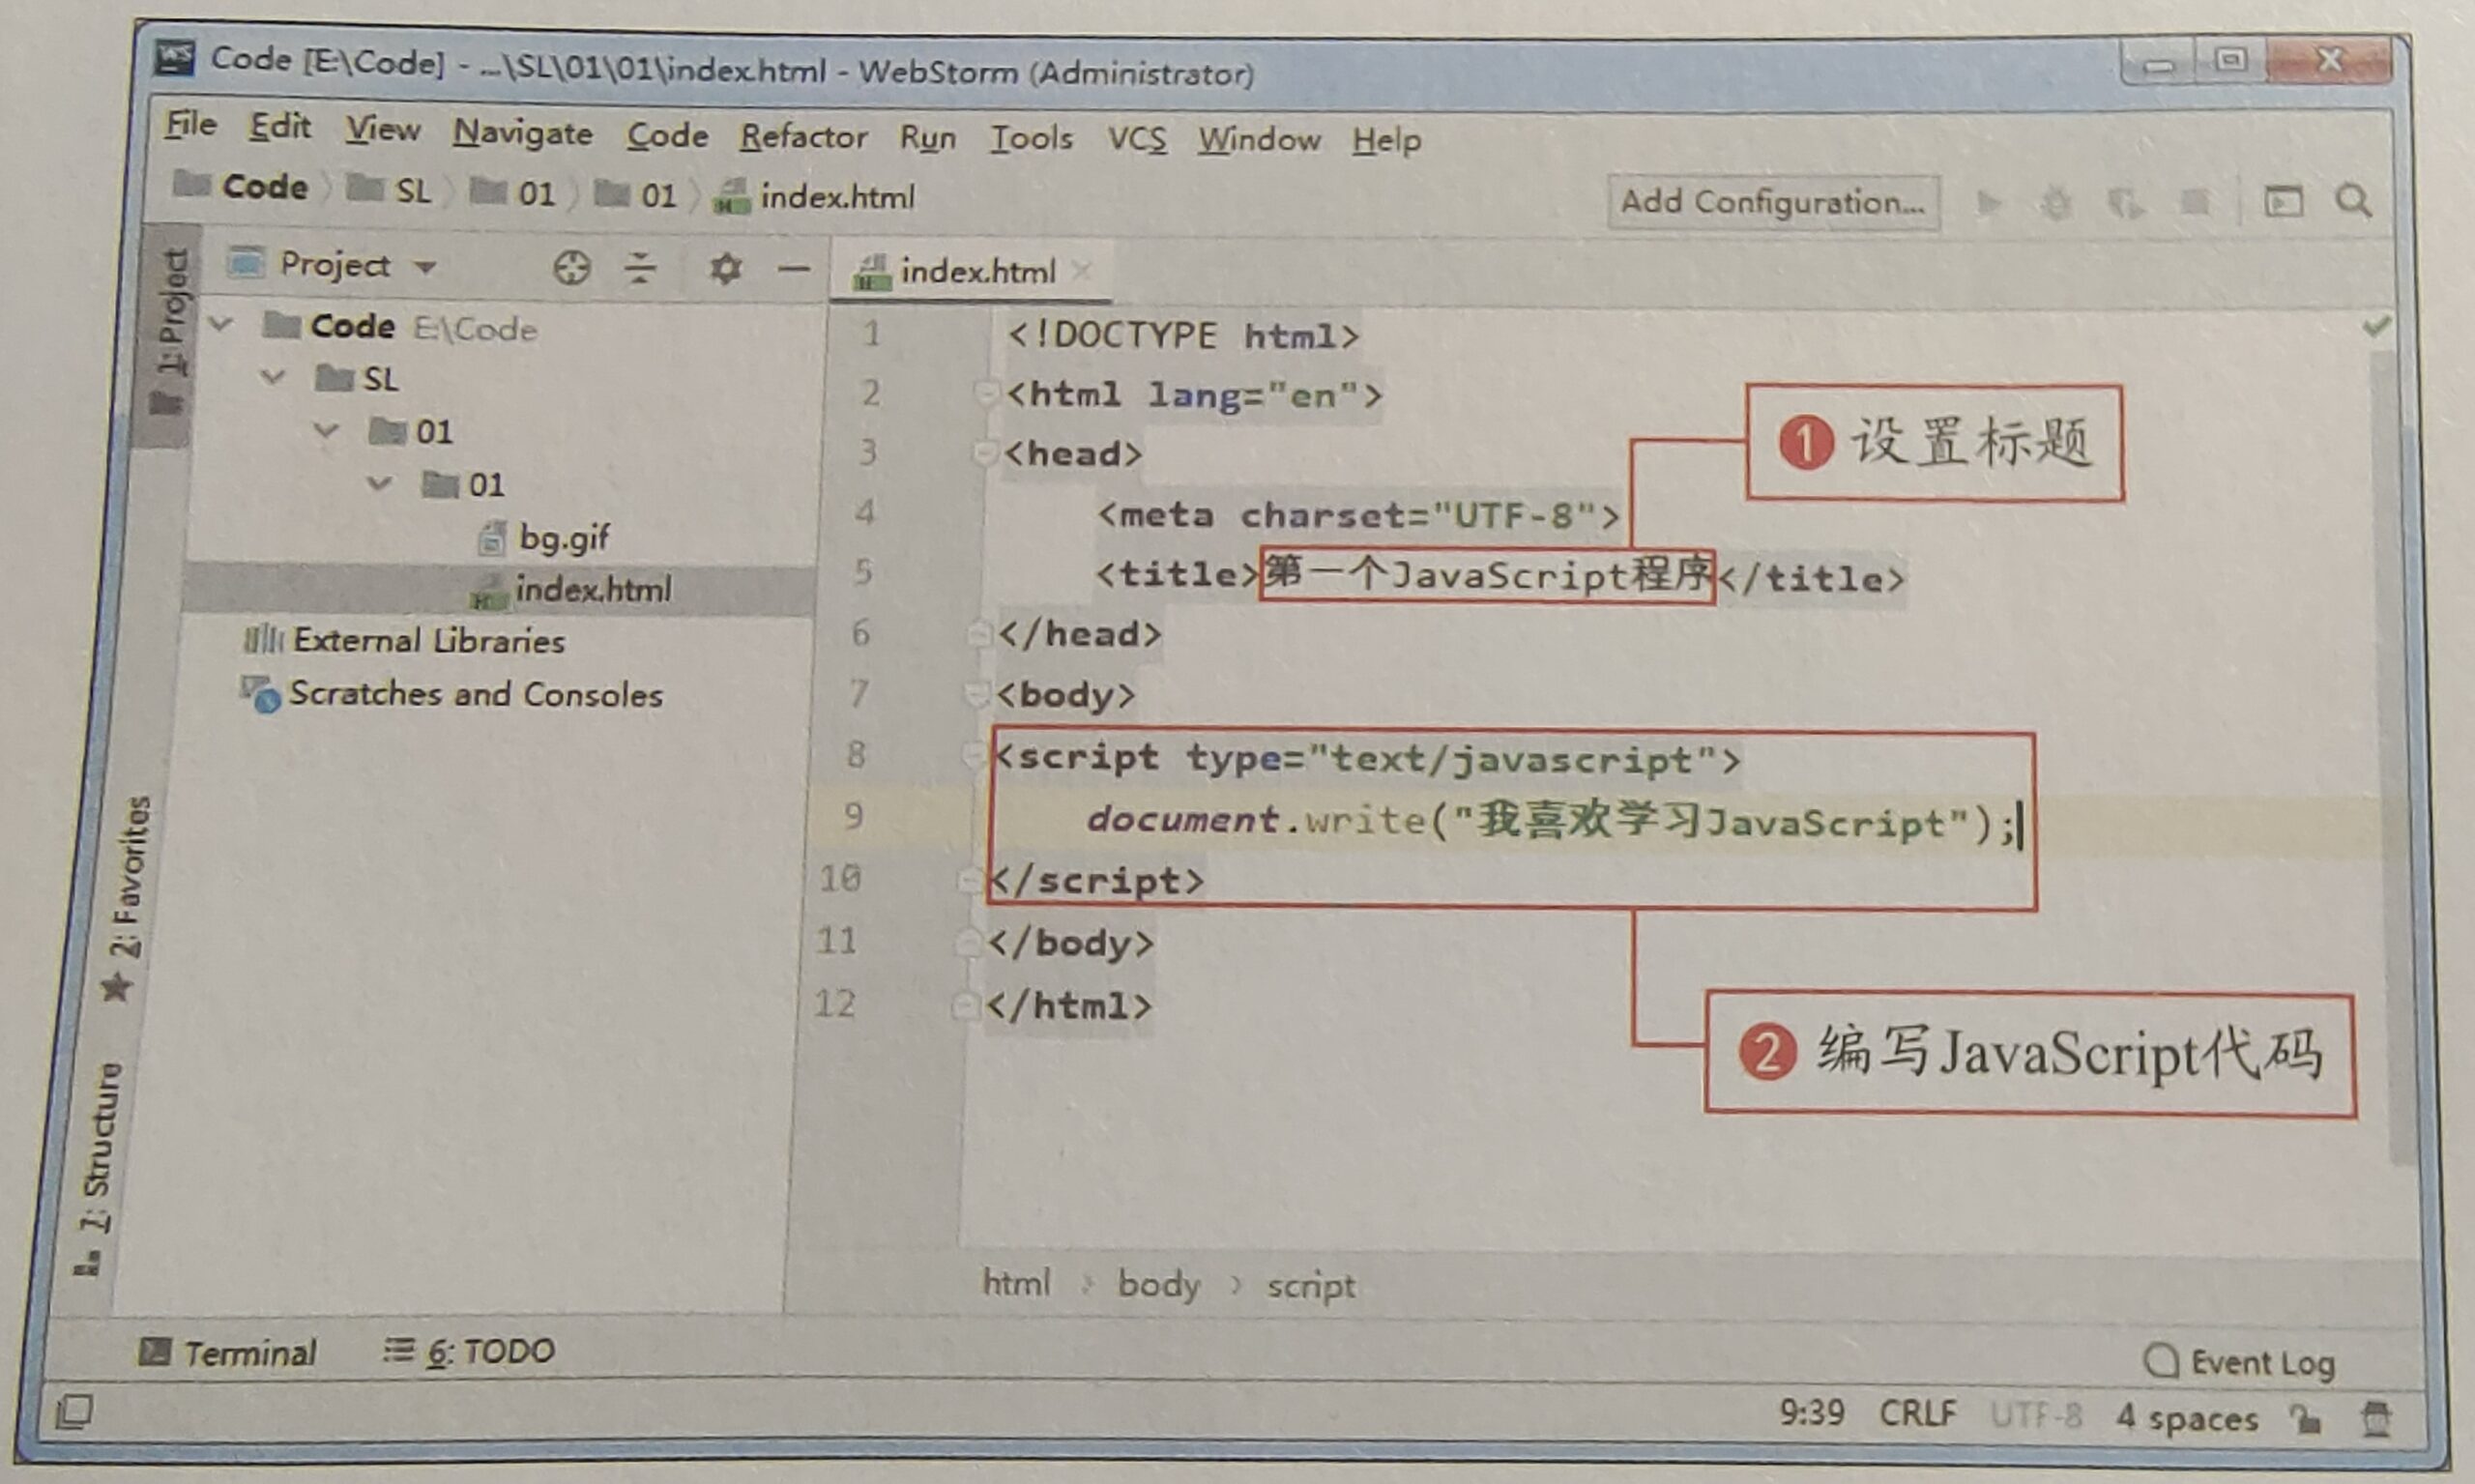Click CRLF line separator in status bar
2475x1484 pixels.
tap(1916, 1412)
